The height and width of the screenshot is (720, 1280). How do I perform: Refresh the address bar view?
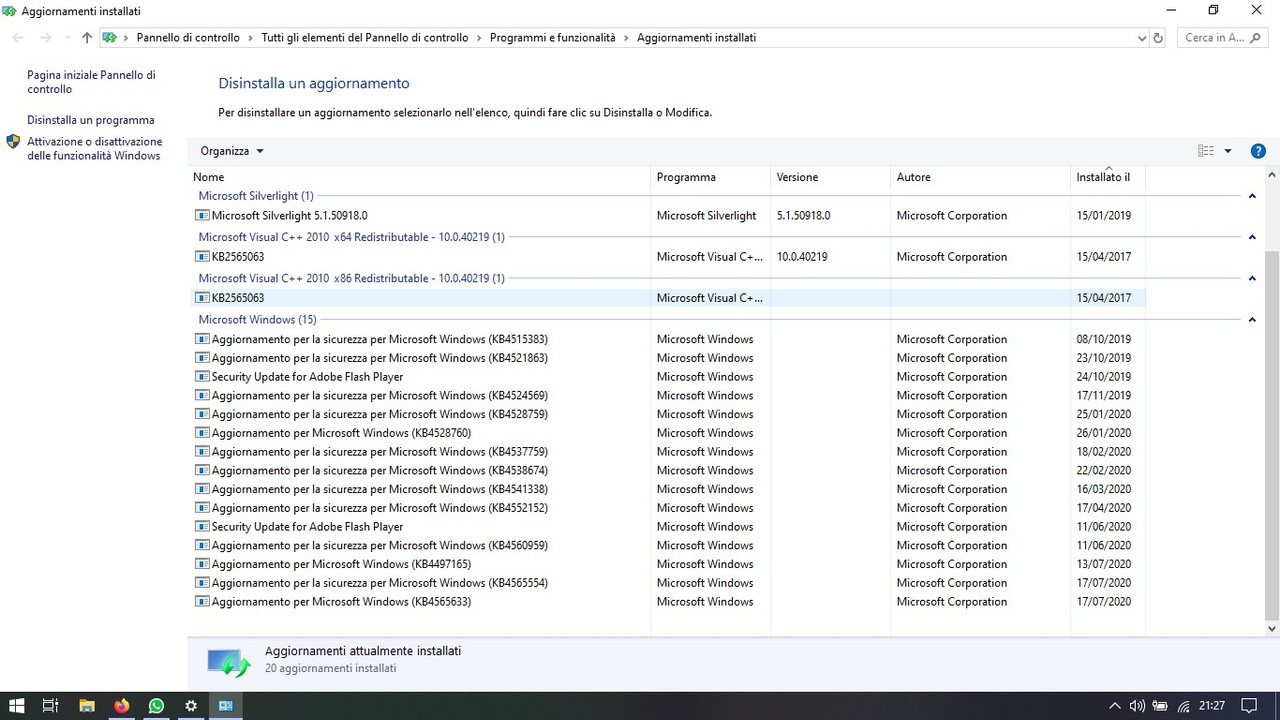[x=1158, y=38]
